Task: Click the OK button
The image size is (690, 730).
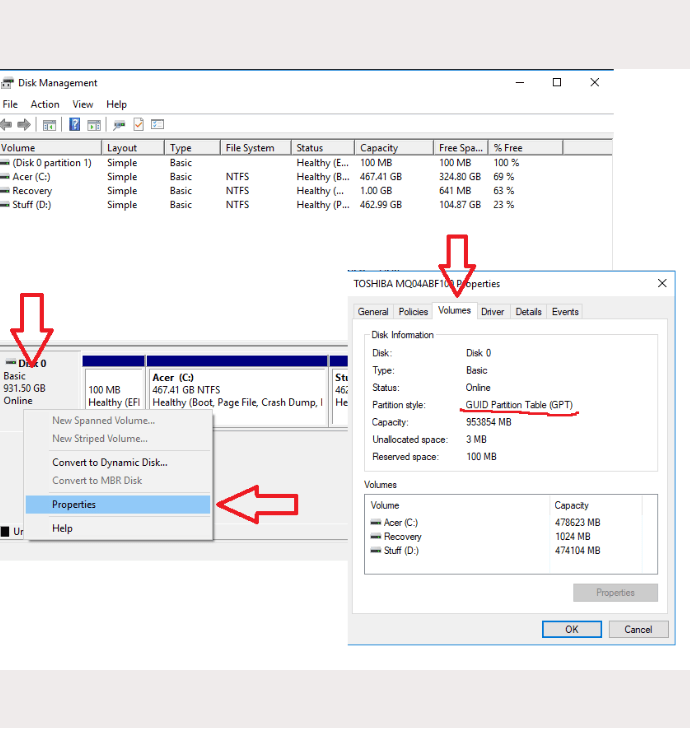Action: pos(572,629)
